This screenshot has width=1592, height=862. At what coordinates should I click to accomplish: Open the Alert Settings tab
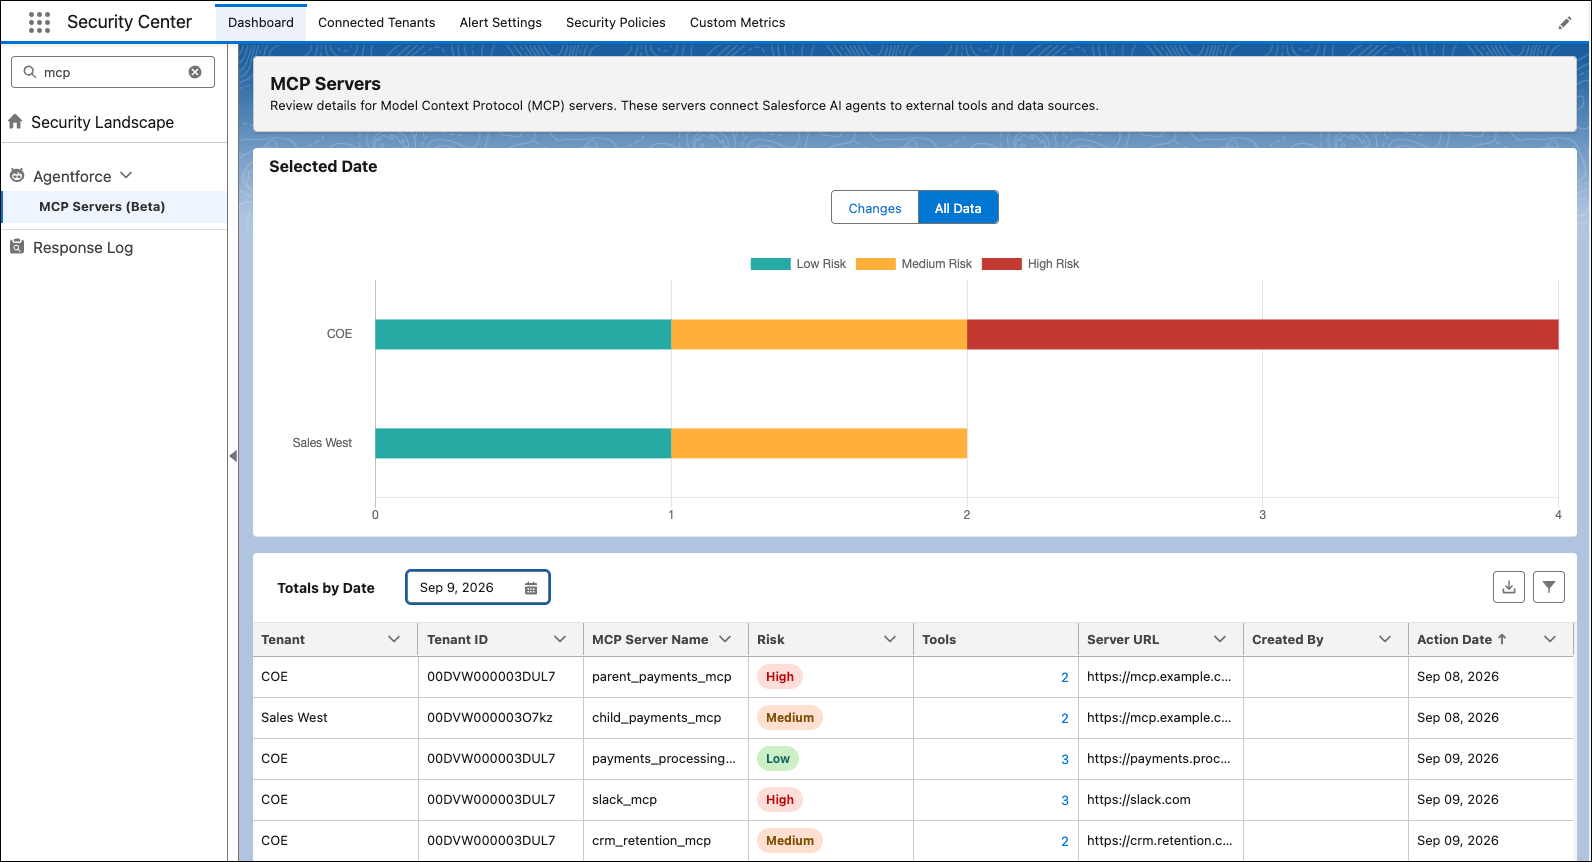click(501, 22)
